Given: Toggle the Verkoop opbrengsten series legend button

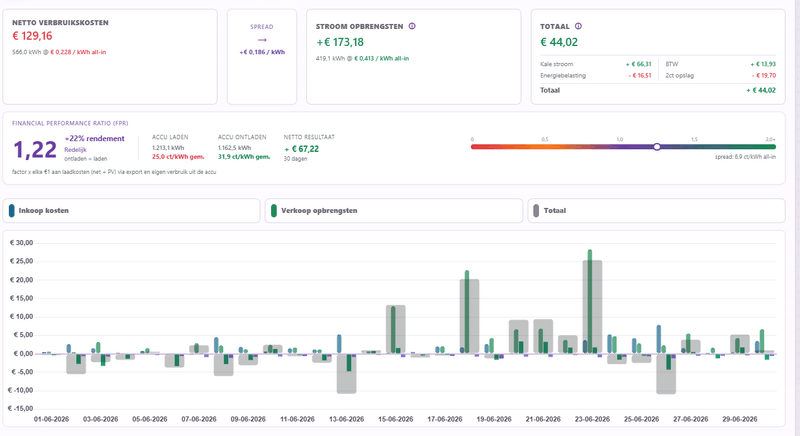Looking at the screenshot, I should [x=394, y=211].
